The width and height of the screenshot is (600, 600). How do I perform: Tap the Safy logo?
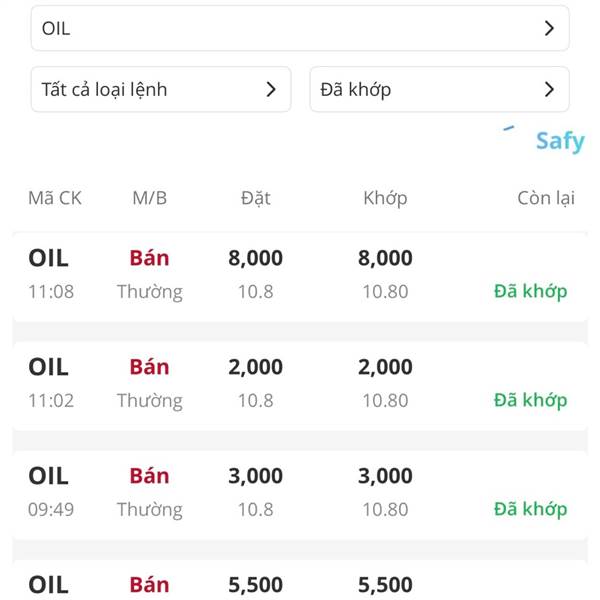(557, 140)
